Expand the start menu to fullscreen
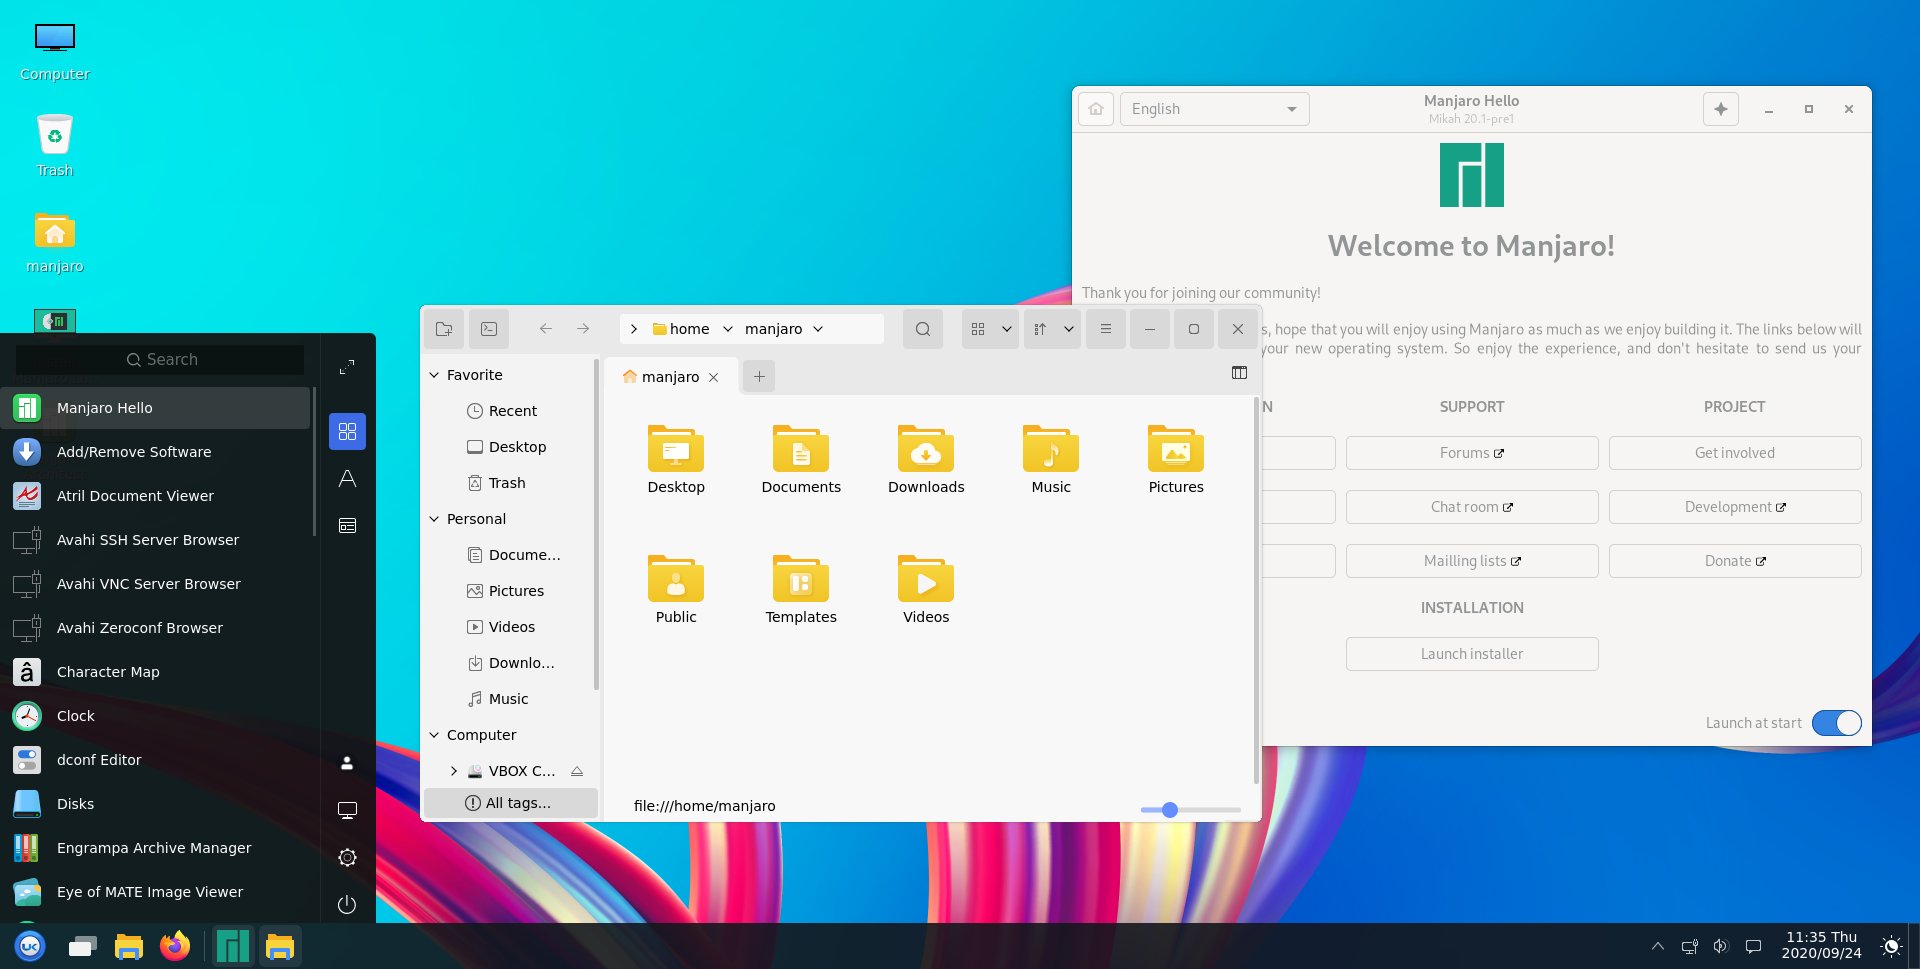Image resolution: width=1920 pixels, height=969 pixels. point(347,367)
